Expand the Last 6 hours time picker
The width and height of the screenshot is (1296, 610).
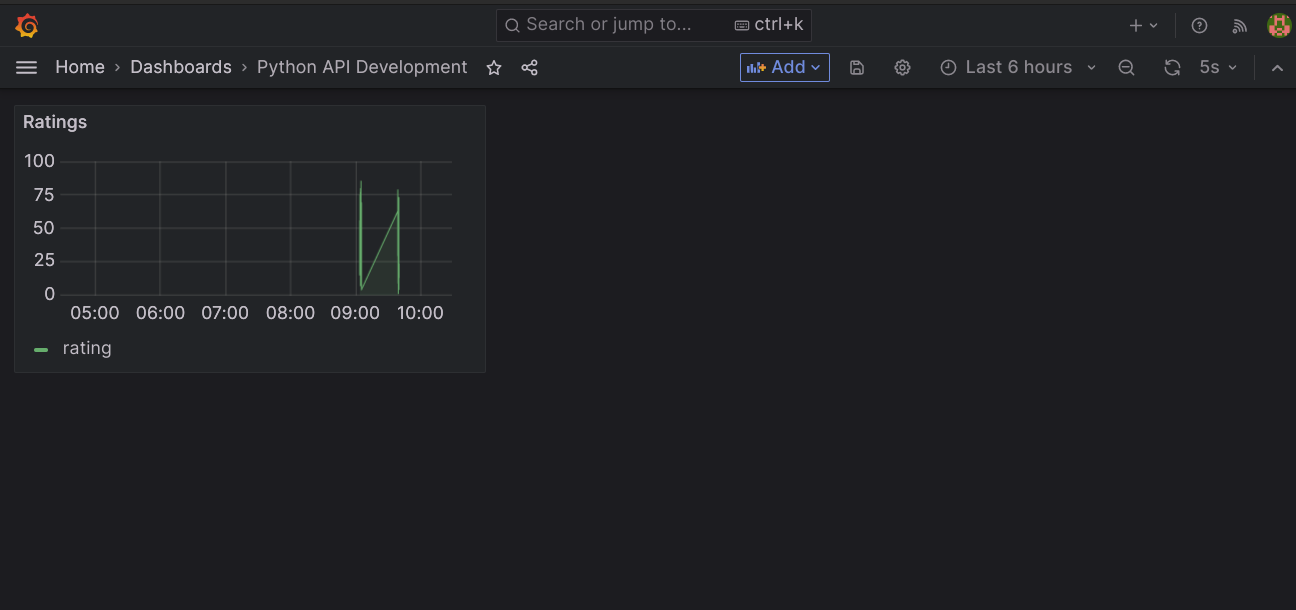click(1018, 67)
